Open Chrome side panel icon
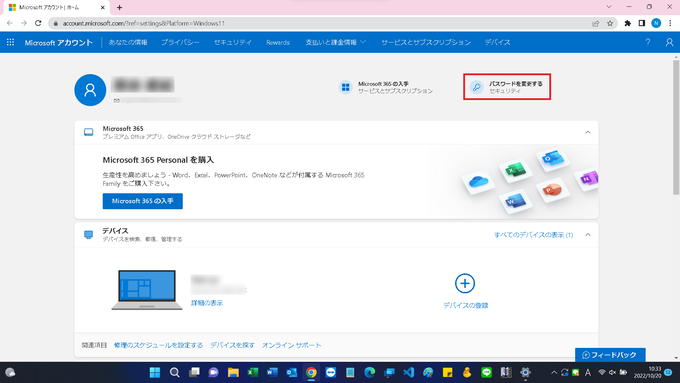The image size is (680, 383). point(642,23)
